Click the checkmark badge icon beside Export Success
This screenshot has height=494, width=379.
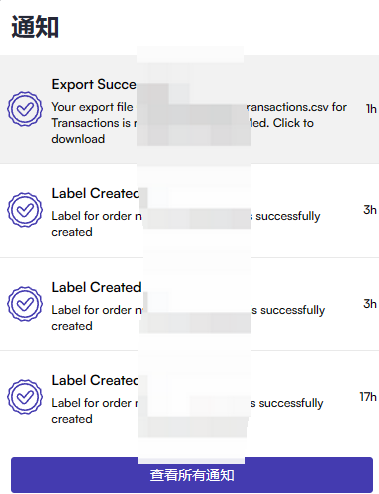coord(25,109)
